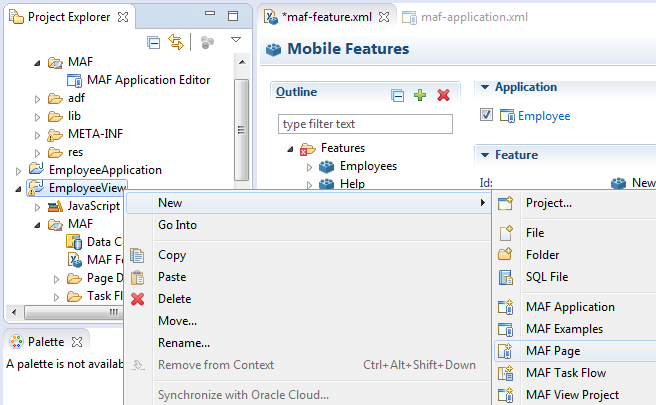Screen dimensions: 656x405
Task: Click Collapse All icon in Project Explorer toolbar
Action: [x=154, y=42]
